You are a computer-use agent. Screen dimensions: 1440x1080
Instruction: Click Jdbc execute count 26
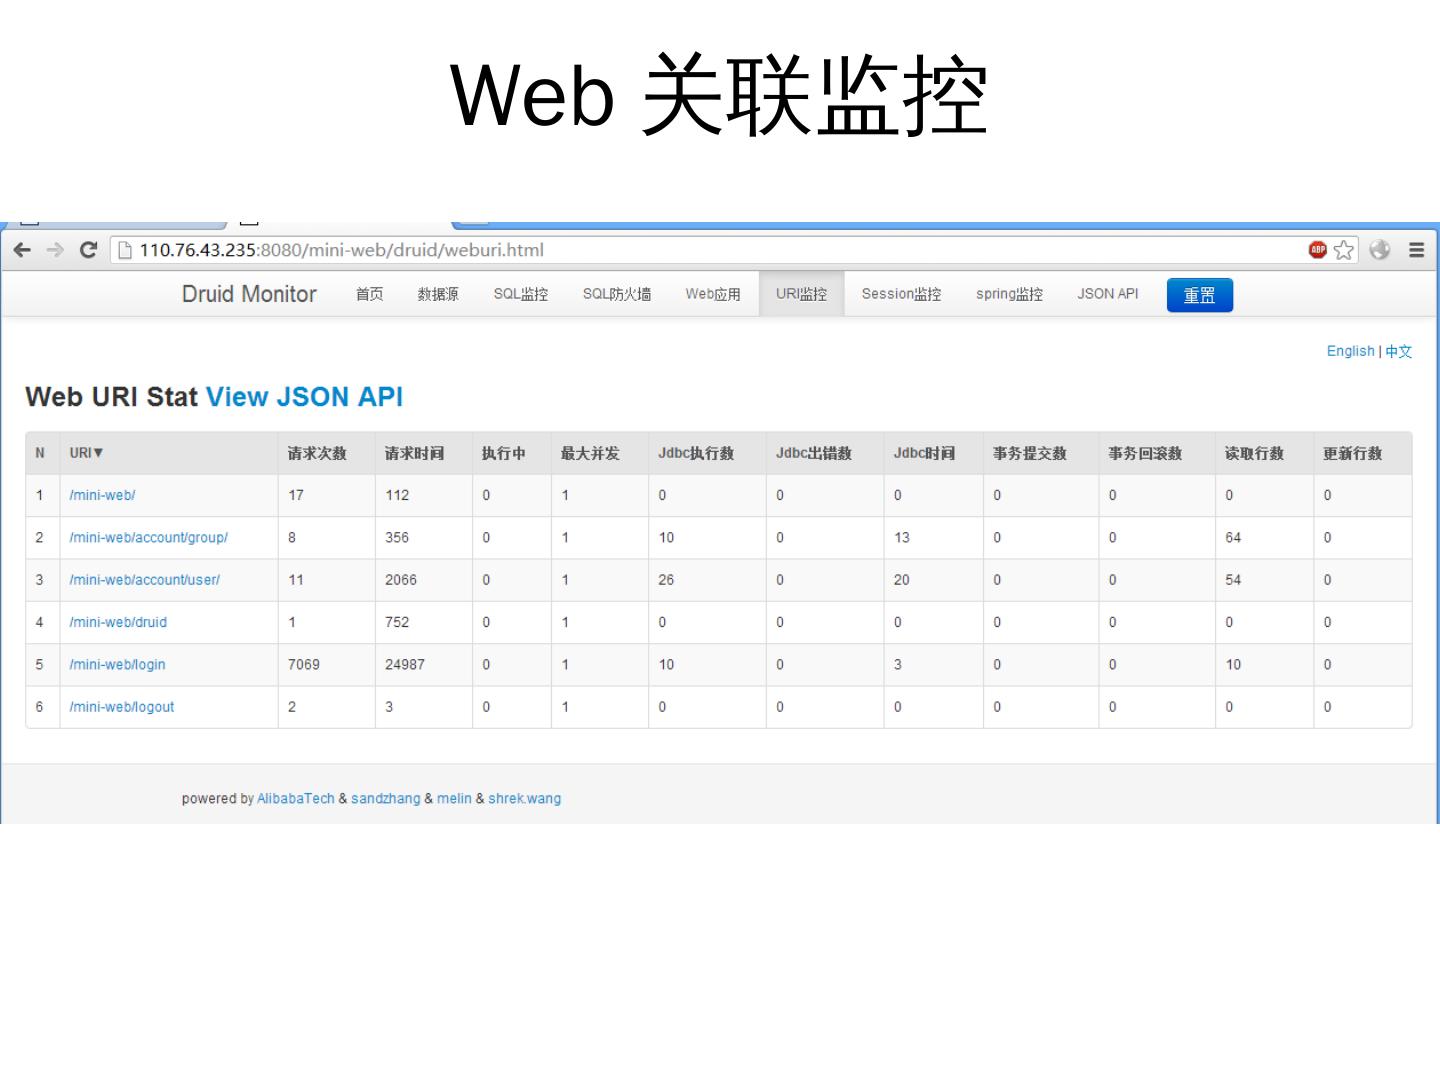coord(666,580)
